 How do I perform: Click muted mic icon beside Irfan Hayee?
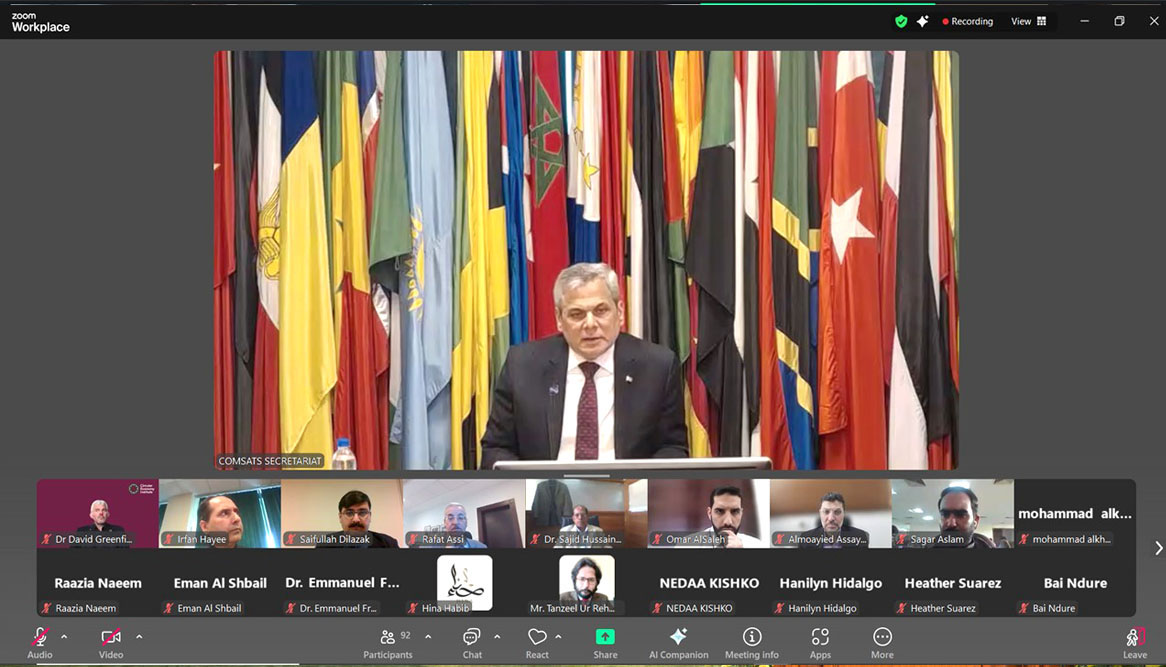[x=169, y=539]
